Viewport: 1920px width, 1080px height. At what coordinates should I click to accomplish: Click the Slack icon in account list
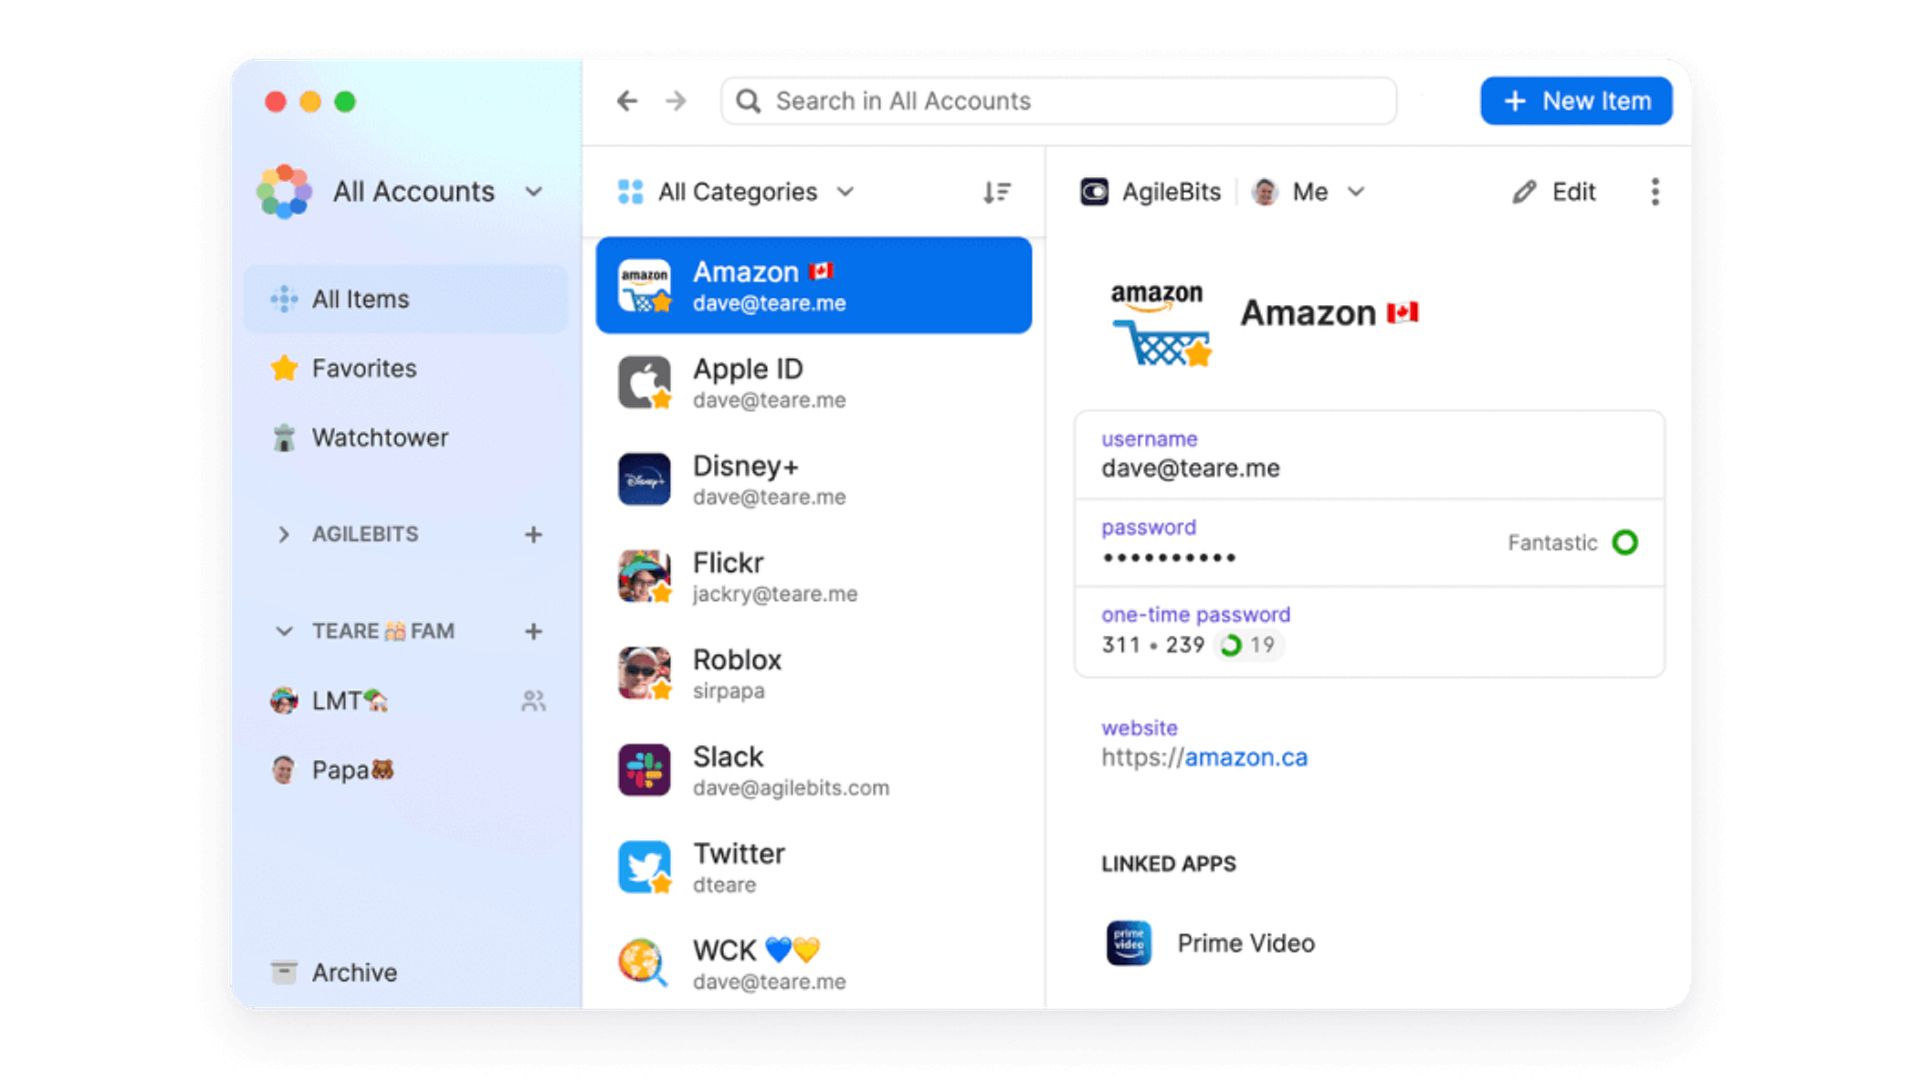click(x=647, y=770)
